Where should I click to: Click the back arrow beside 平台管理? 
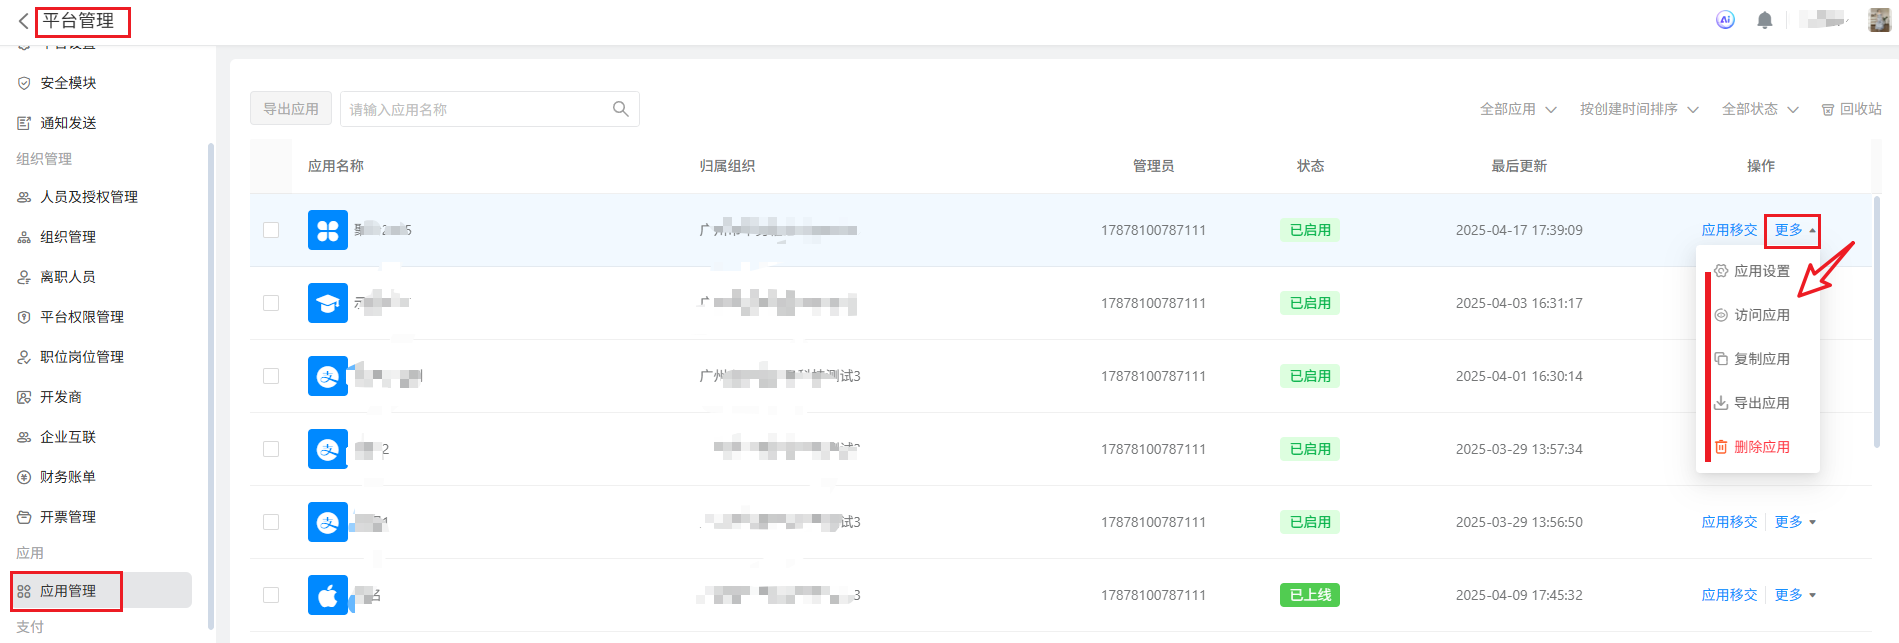(x=23, y=21)
